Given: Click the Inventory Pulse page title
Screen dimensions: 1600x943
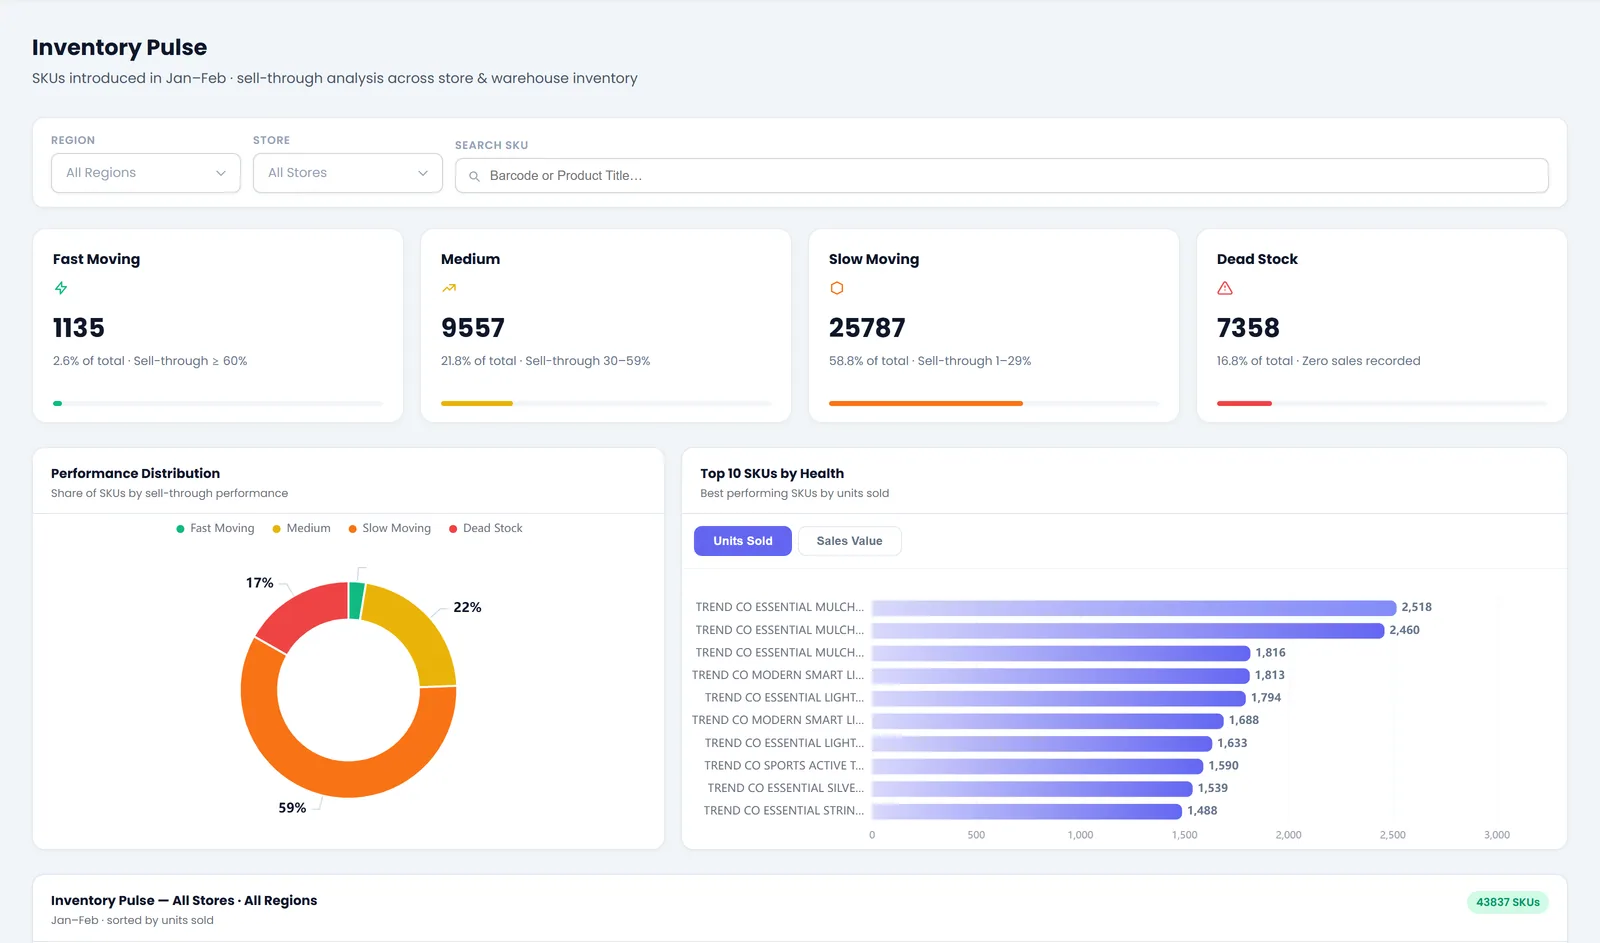Looking at the screenshot, I should 120,47.
